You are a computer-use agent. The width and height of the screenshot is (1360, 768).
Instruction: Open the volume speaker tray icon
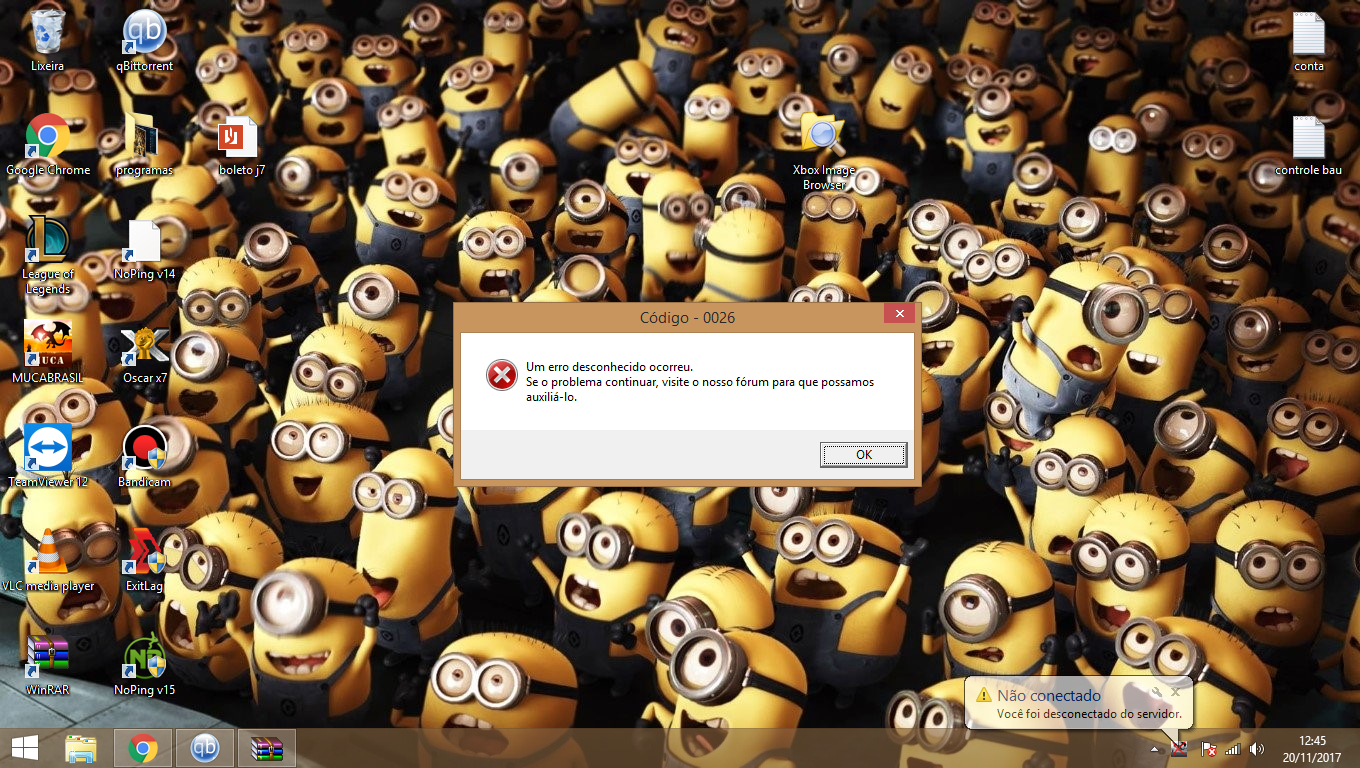tap(1257, 749)
